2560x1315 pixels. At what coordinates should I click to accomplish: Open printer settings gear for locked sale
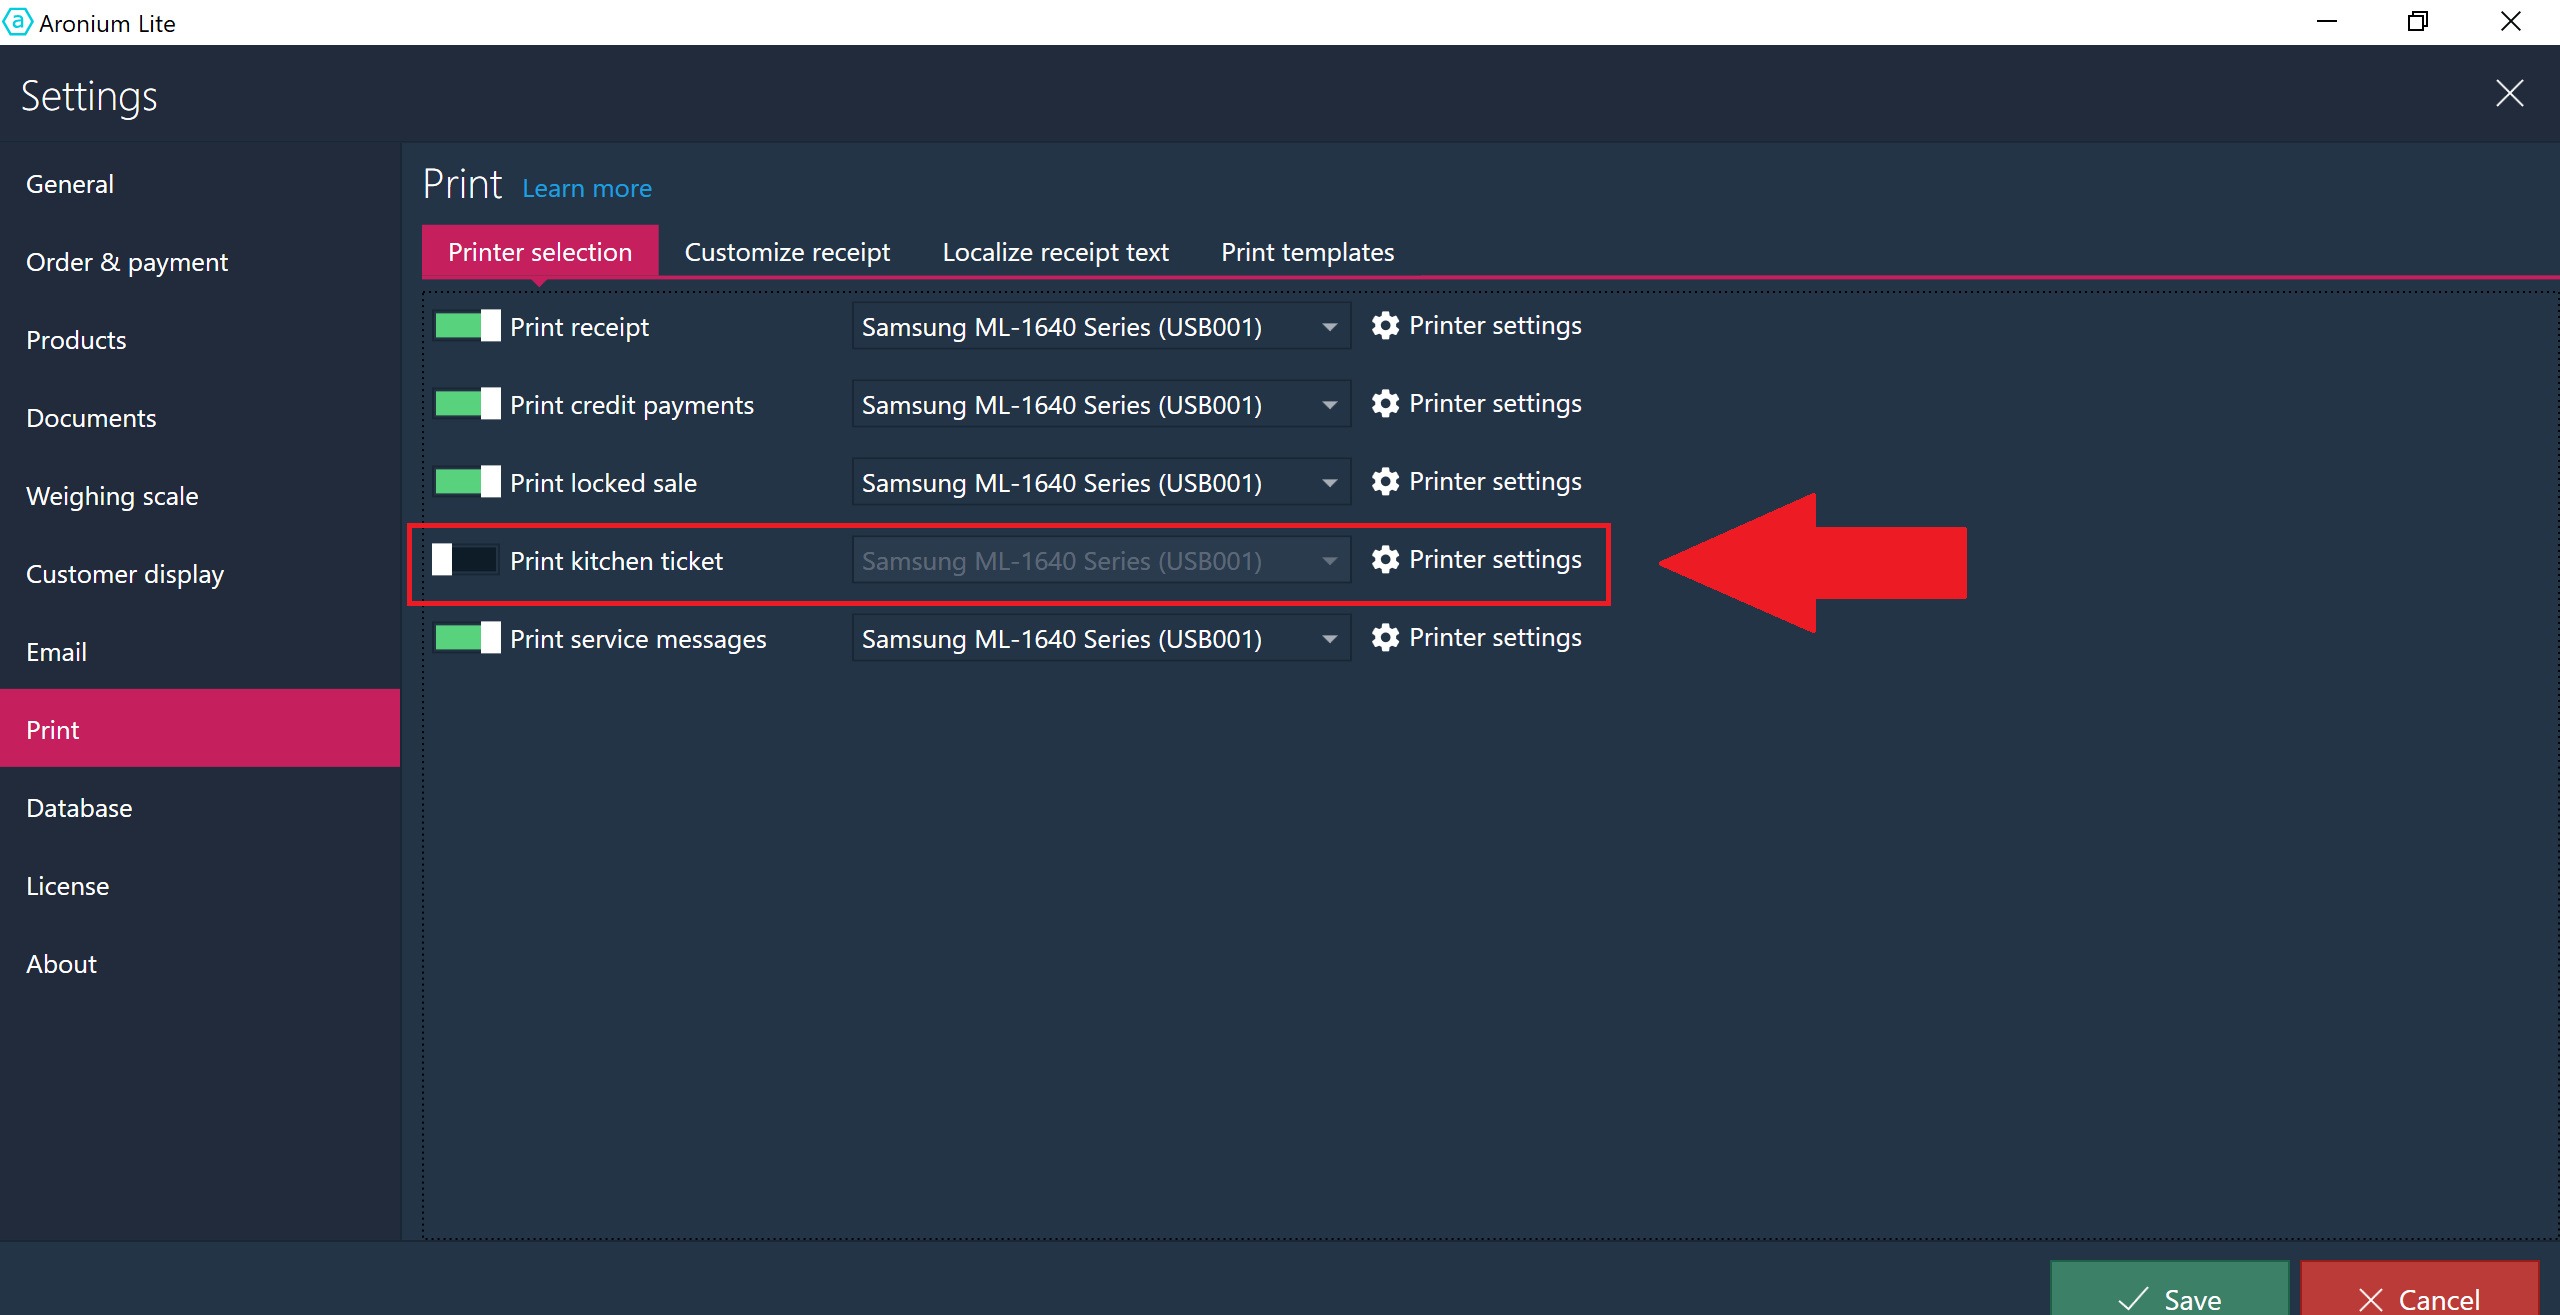pos(1385,482)
